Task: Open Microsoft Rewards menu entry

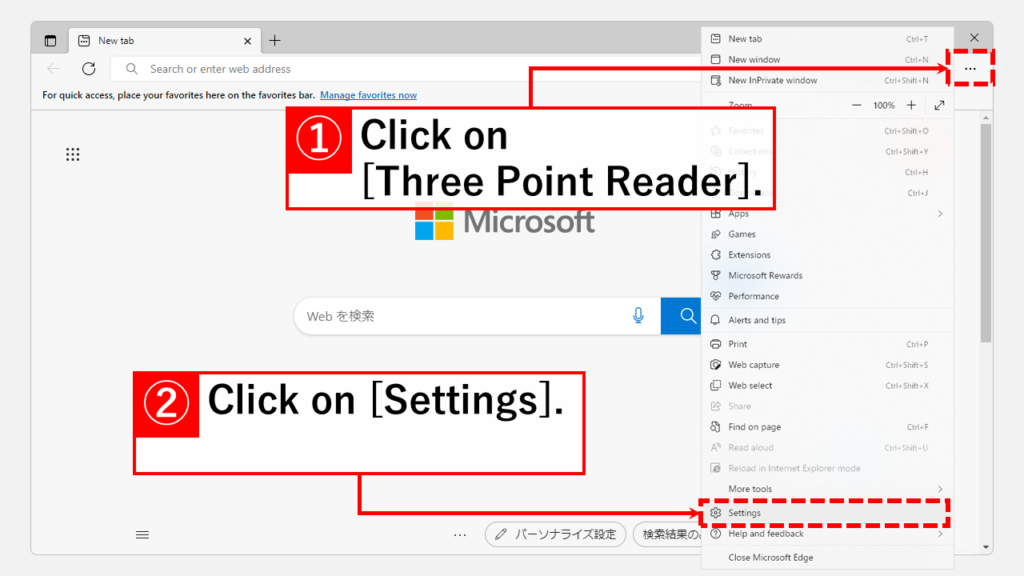Action: [827, 276]
